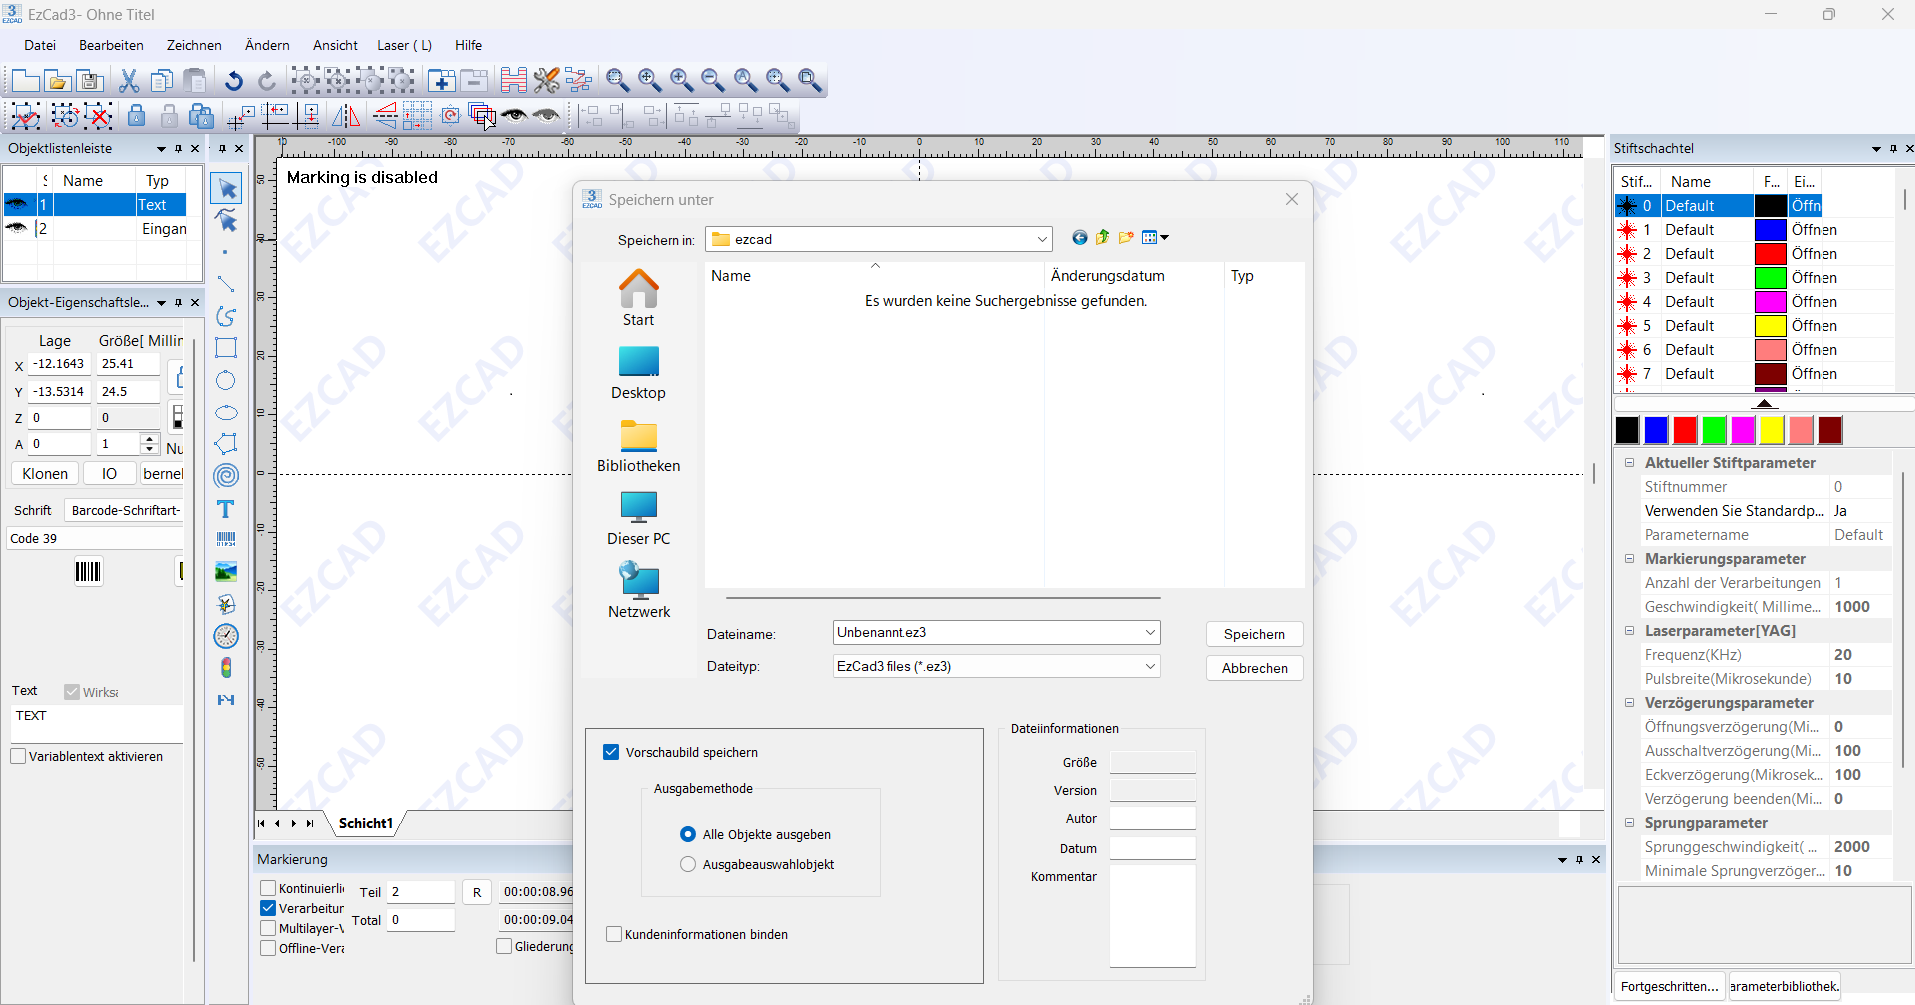Open the Dateityp dropdown
Image resolution: width=1915 pixels, height=1005 pixels.
[x=1150, y=666]
